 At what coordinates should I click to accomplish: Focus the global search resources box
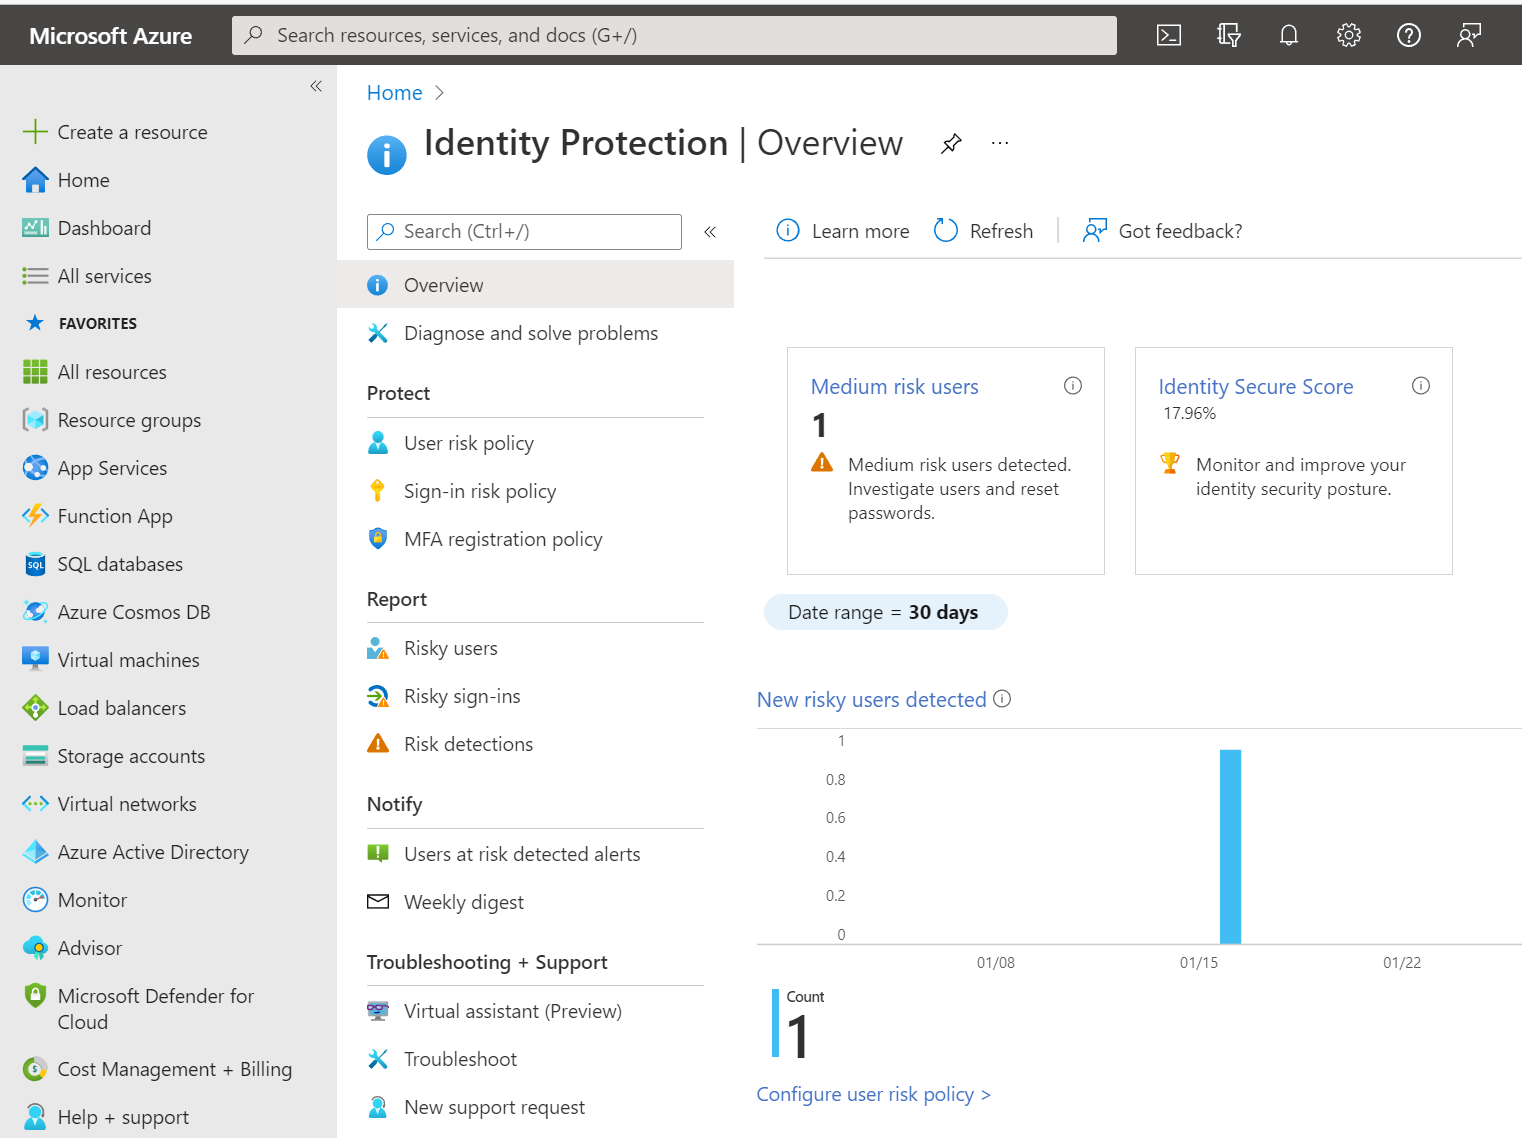tap(674, 35)
